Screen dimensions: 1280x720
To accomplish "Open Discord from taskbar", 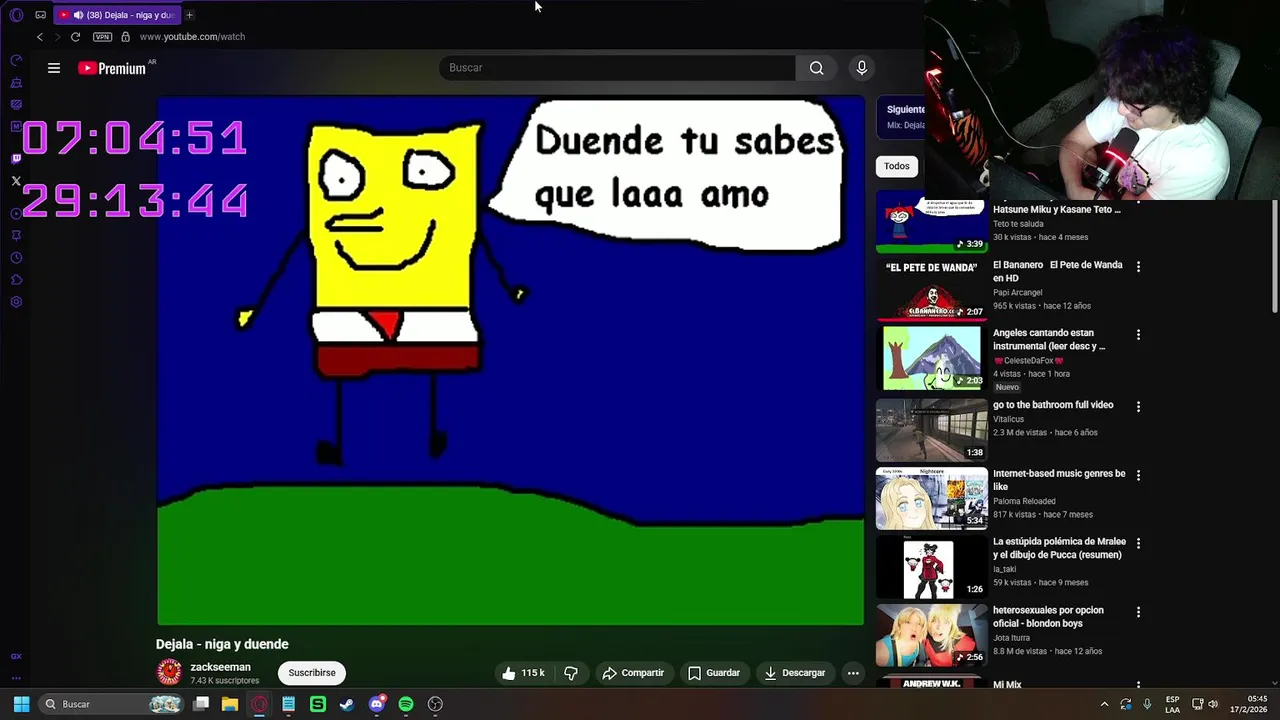I will 377,704.
